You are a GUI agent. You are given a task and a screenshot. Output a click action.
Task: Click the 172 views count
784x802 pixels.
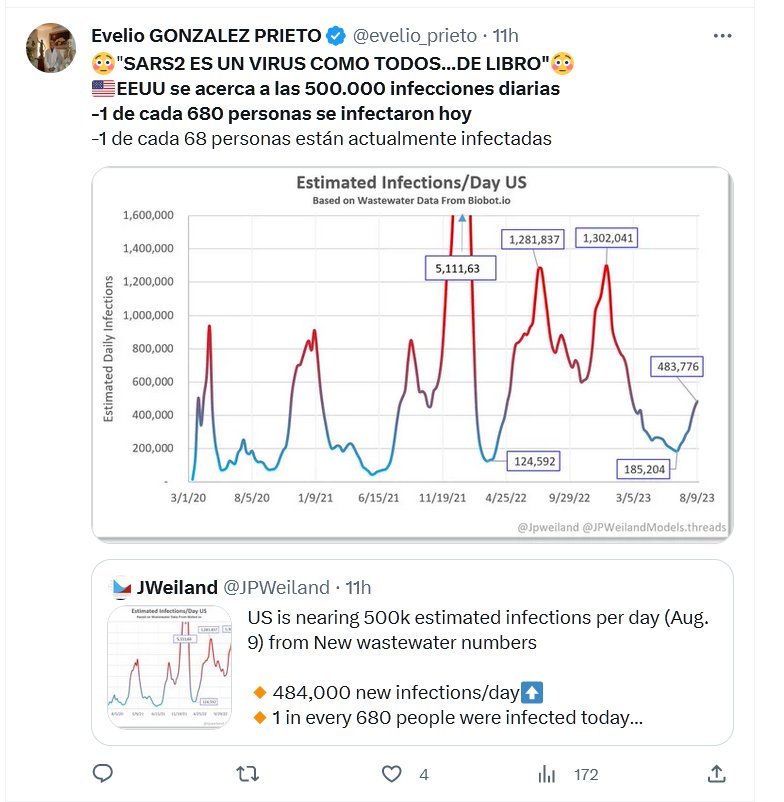[x=585, y=774]
